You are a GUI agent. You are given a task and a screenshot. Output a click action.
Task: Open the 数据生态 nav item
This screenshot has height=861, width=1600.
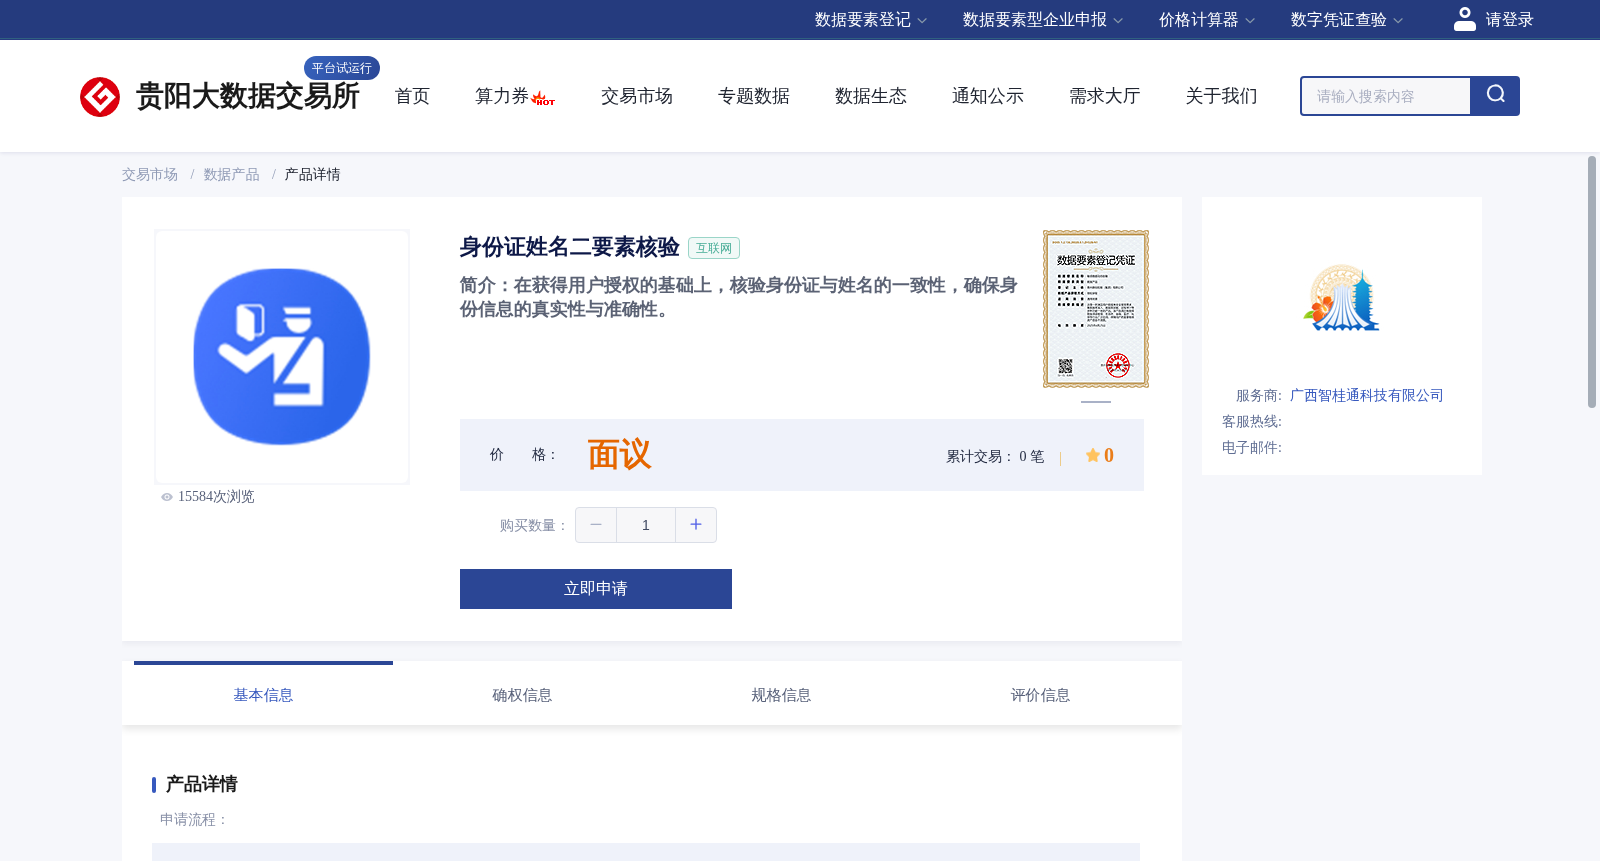(871, 96)
